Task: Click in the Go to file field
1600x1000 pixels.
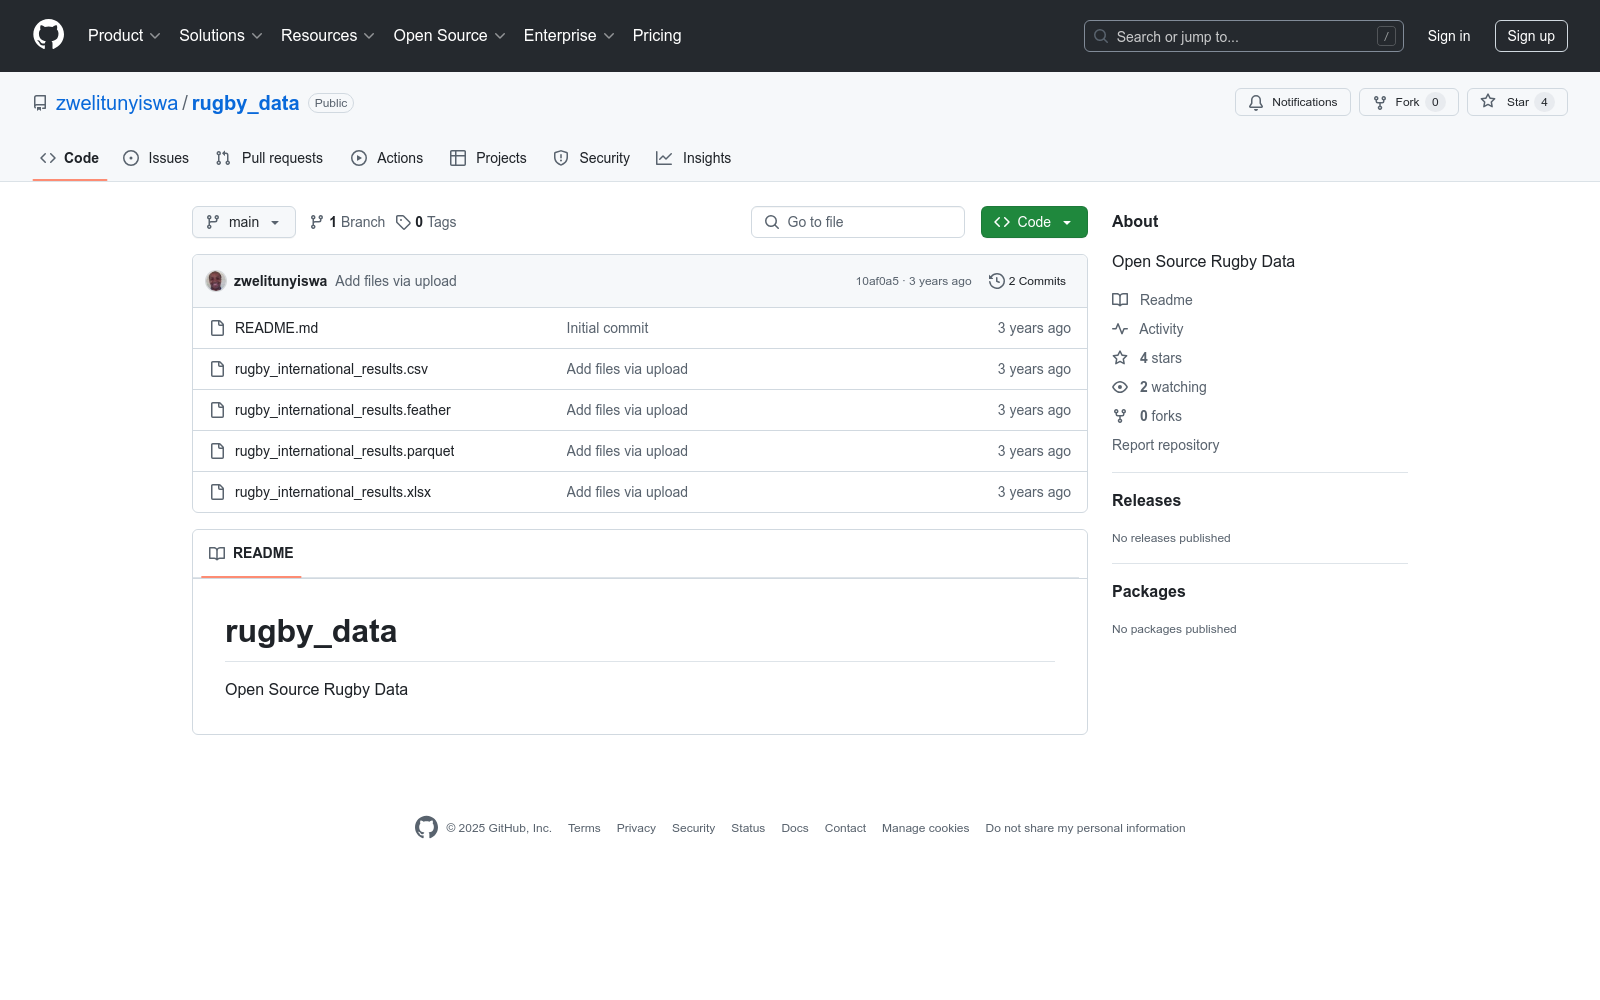Action: point(858,222)
